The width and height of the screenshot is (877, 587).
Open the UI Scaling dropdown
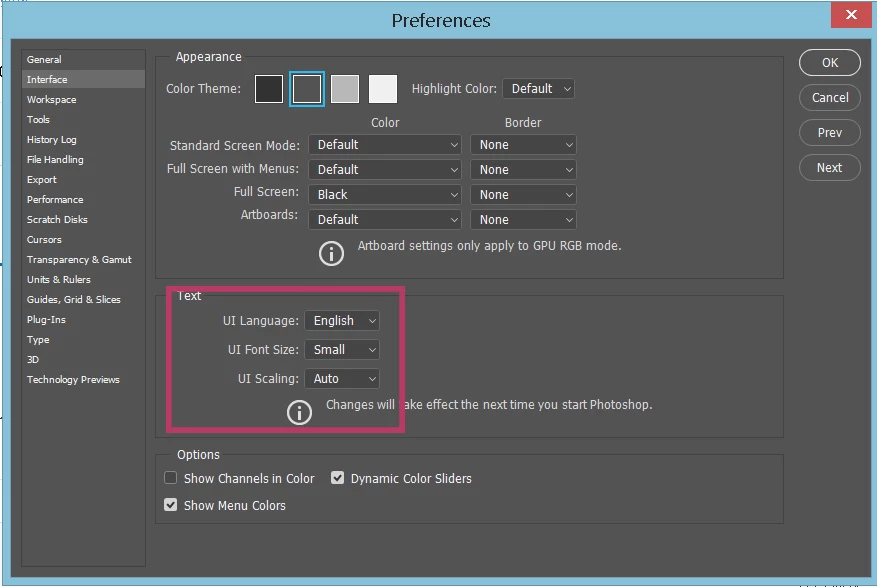(342, 379)
